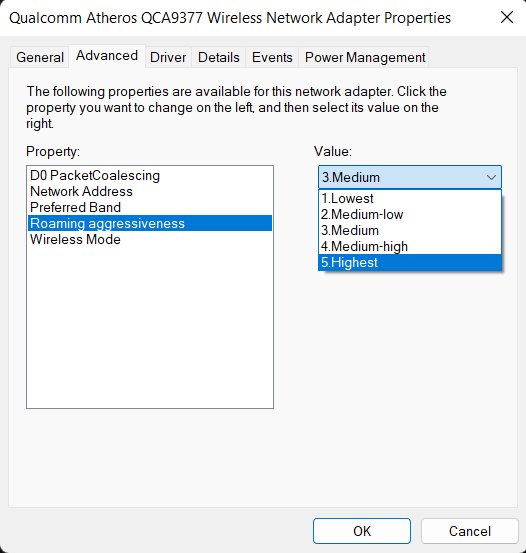Open the Power Management tab

(365, 57)
